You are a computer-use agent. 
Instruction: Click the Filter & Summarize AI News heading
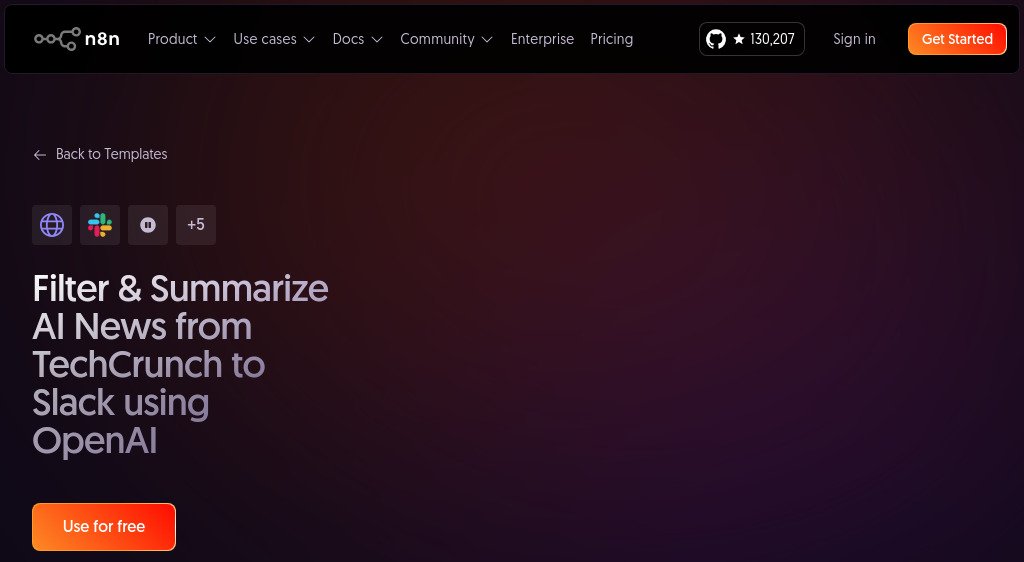180,364
